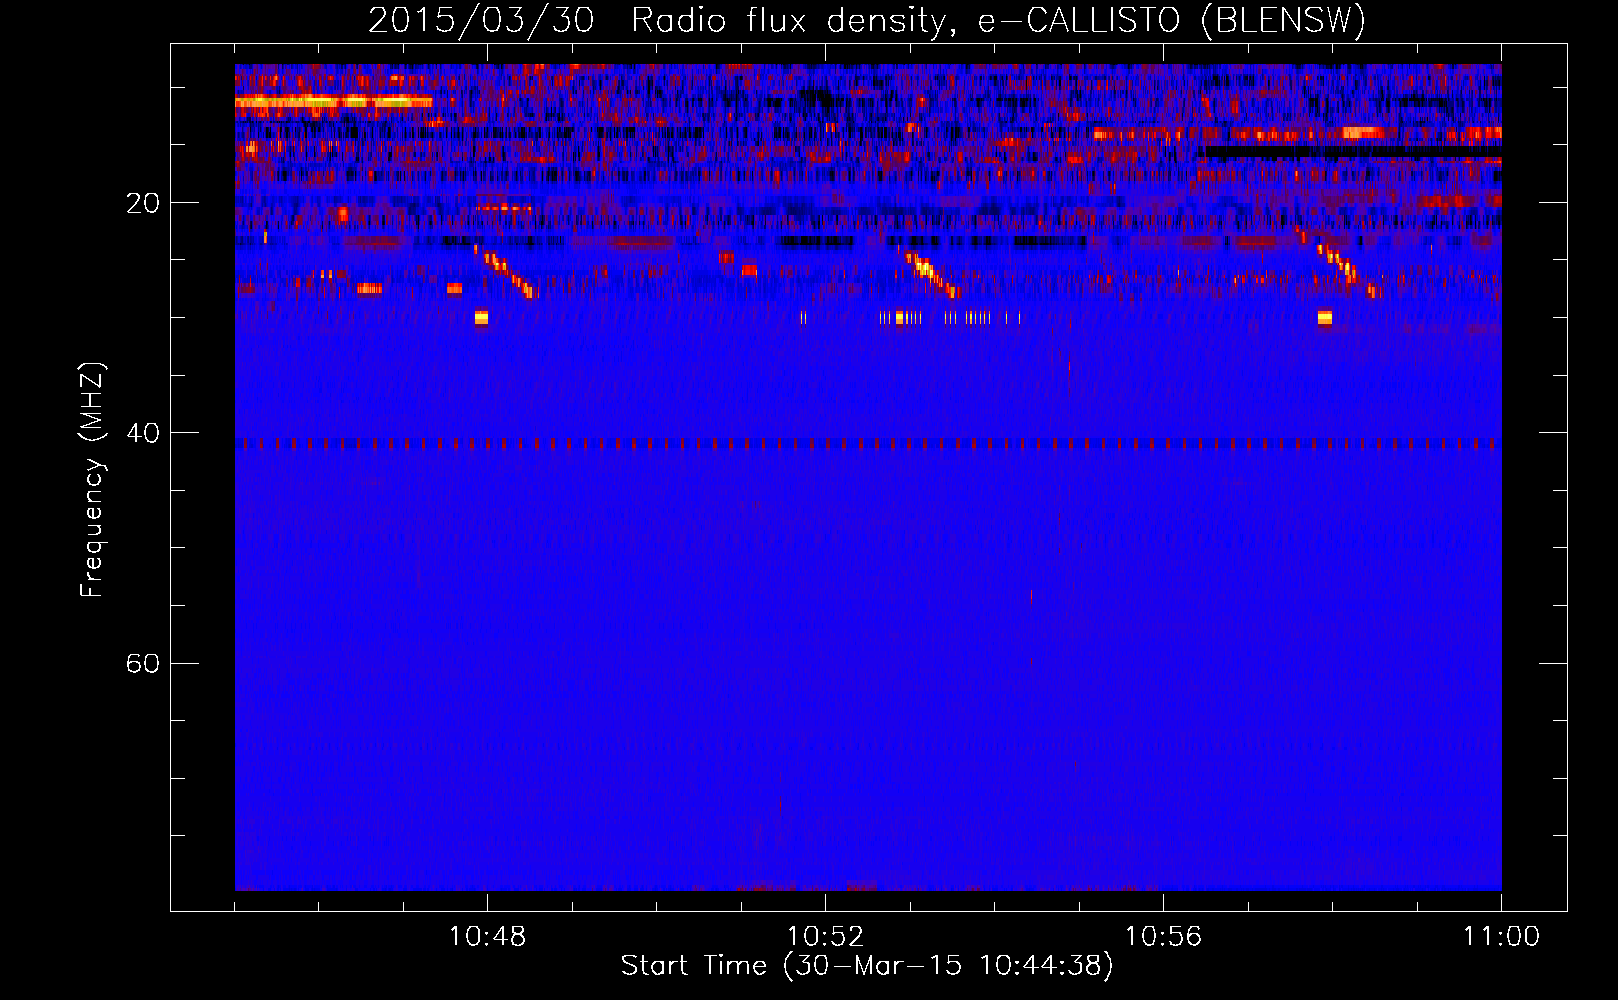
Task: Click the 40 MHz frequency tick label
Action: click(x=143, y=433)
